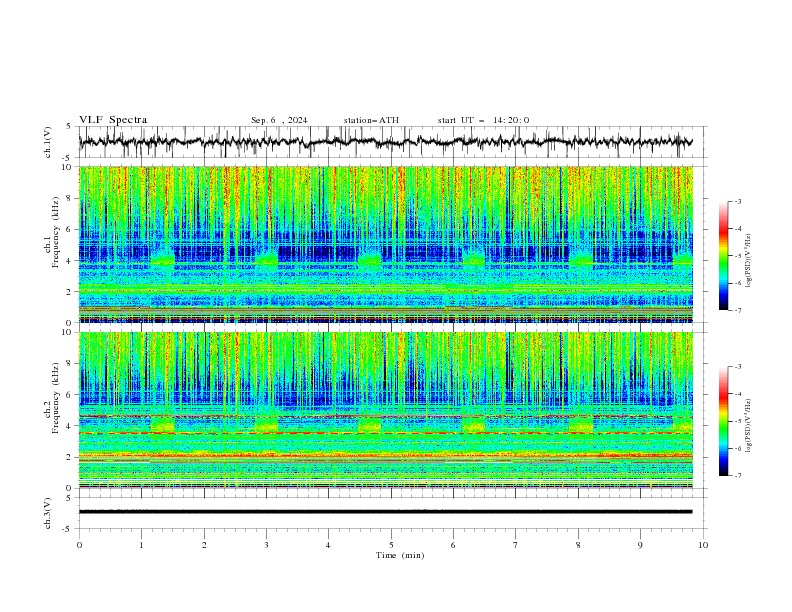Click the ch.2 spectrogram panel
The height and width of the screenshot is (612, 792).
[x=386, y=410]
